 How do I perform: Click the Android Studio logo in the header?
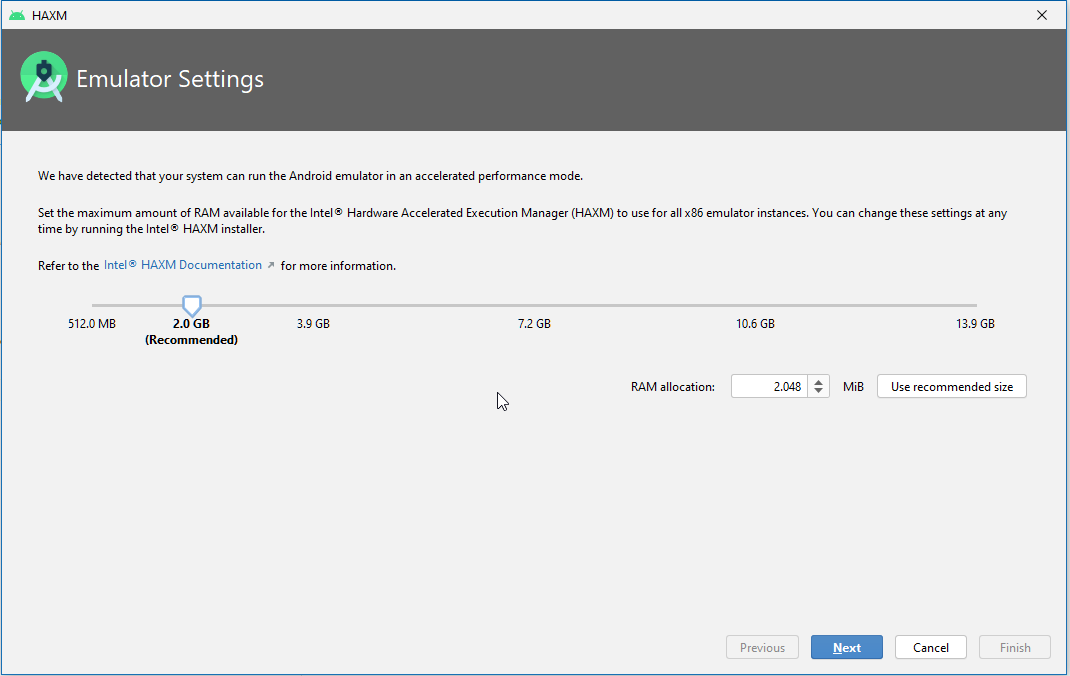[44, 79]
